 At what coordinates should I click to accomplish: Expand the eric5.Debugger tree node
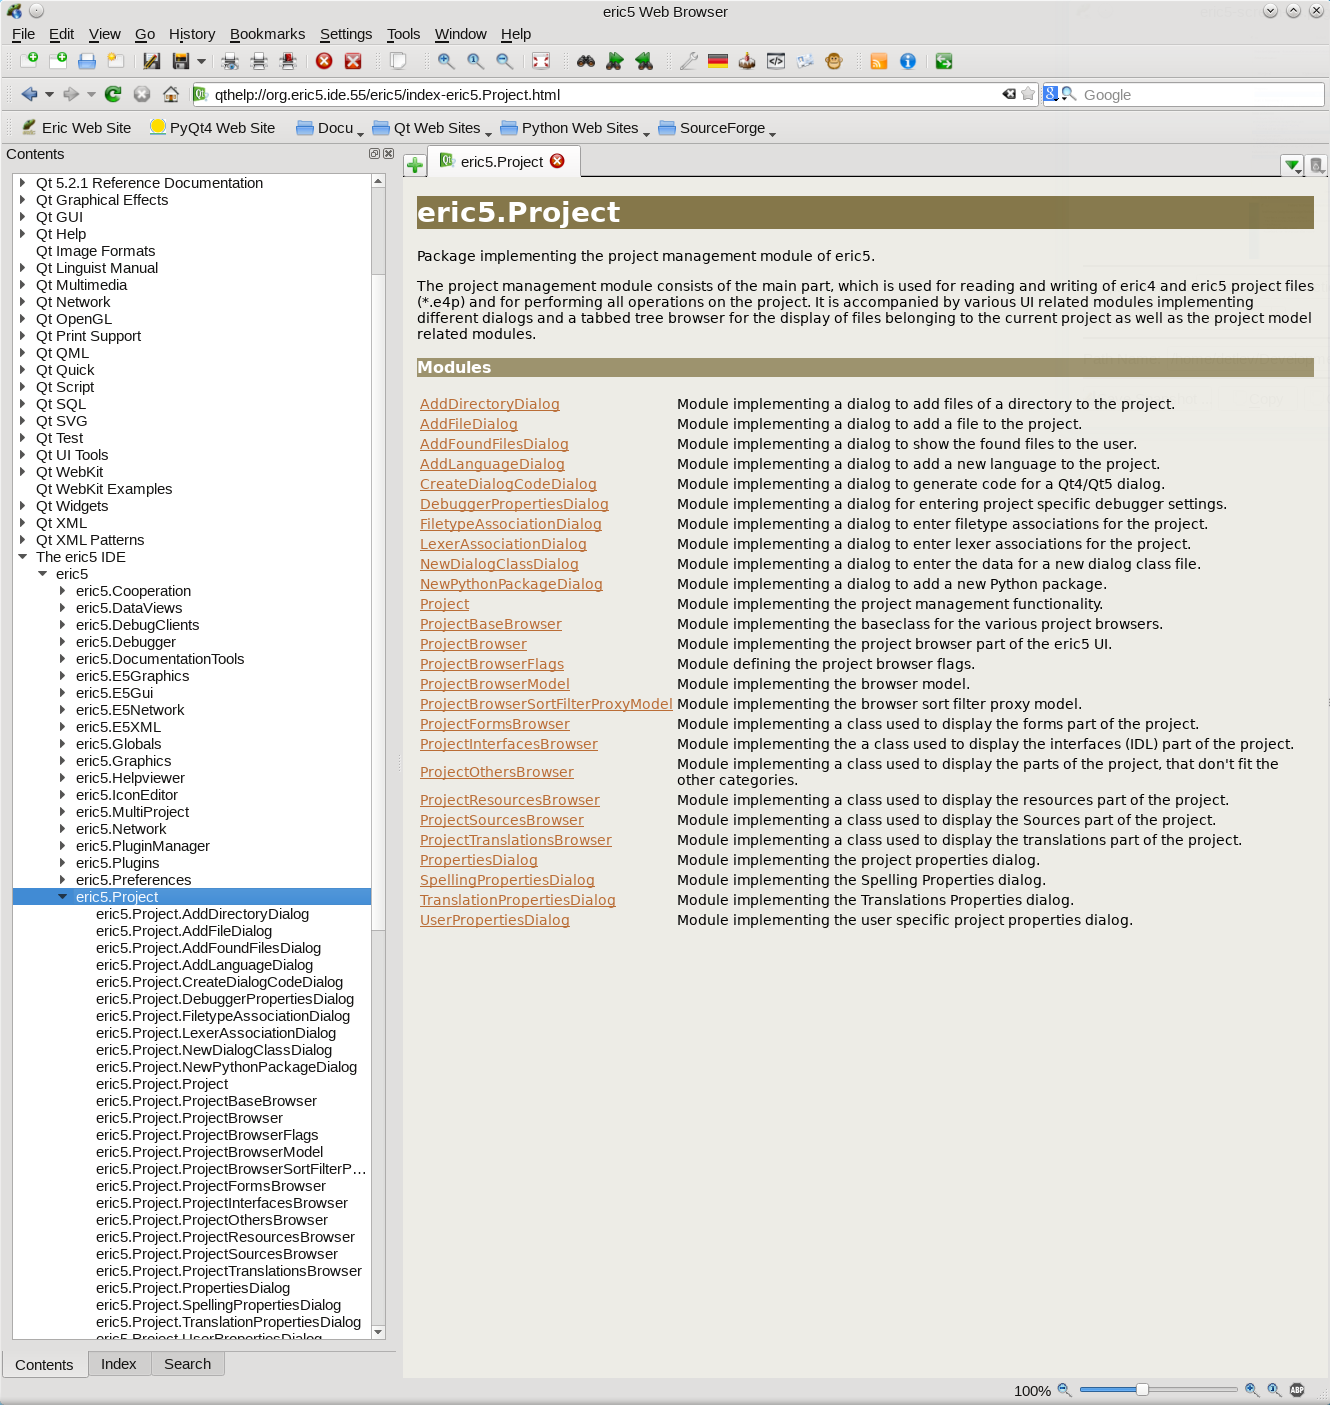tap(62, 642)
